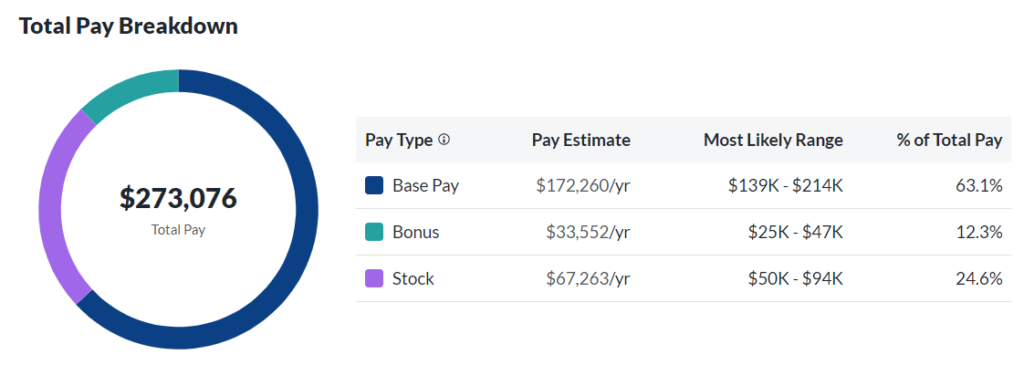The image size is (1024, 365).
Task: Click the Pay Type column header
Action: [x=399, y=140]
